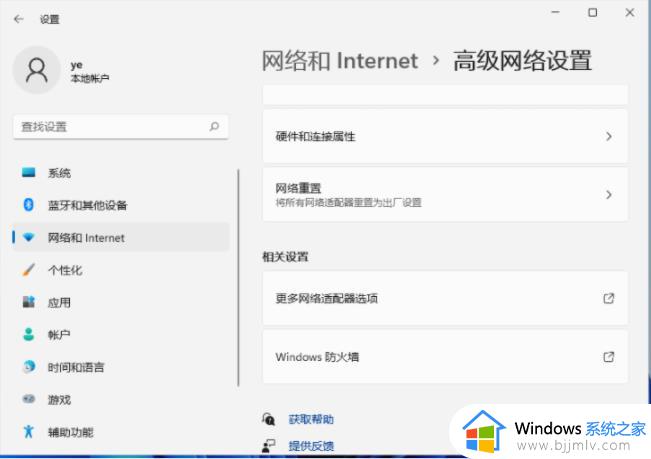This screenshot has height=459, width=651.
Task: Click the 时间和语言 globe clock icon
Action: point(29,367)
